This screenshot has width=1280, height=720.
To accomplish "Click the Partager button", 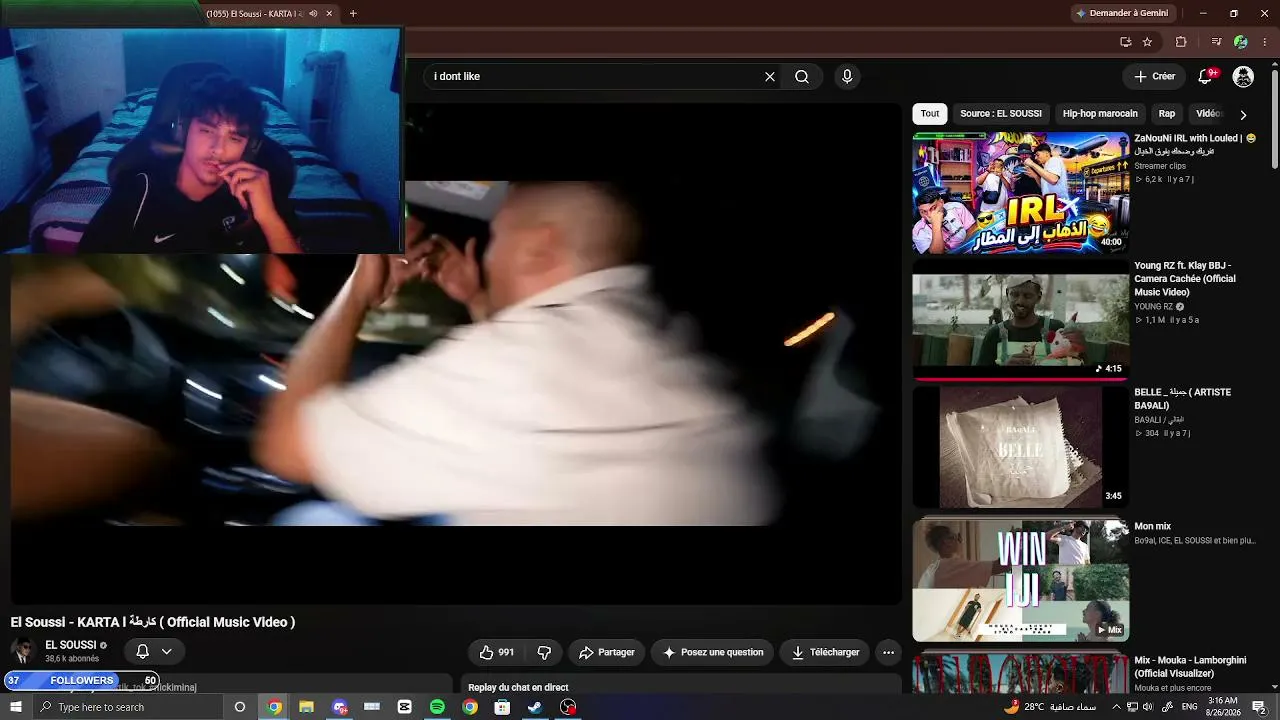I will tap(607, 653).
